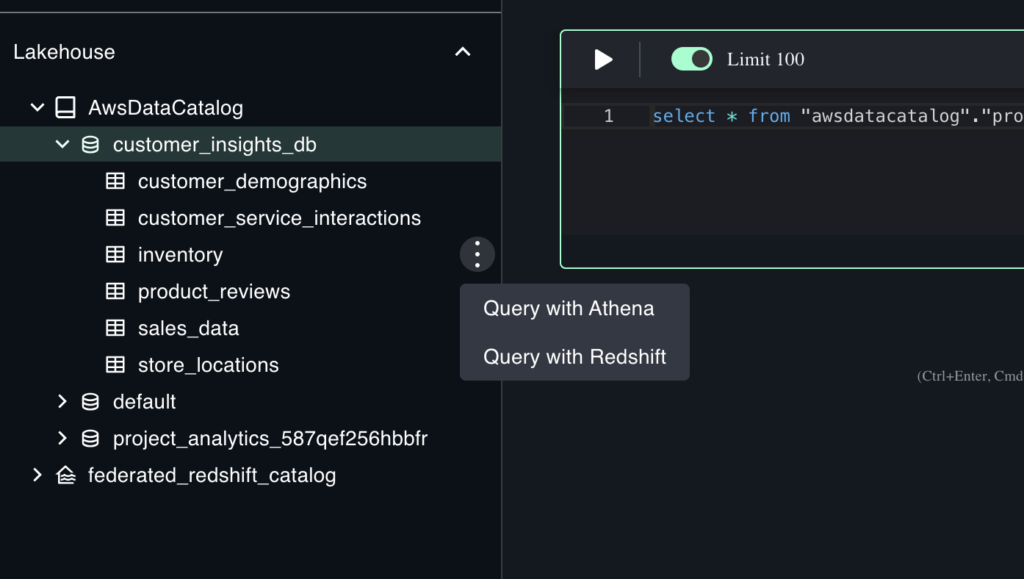This screenshot has width=1024, height=579.
Task: Toggle the Limit 100 switch
Action: (x=692, y=59)
